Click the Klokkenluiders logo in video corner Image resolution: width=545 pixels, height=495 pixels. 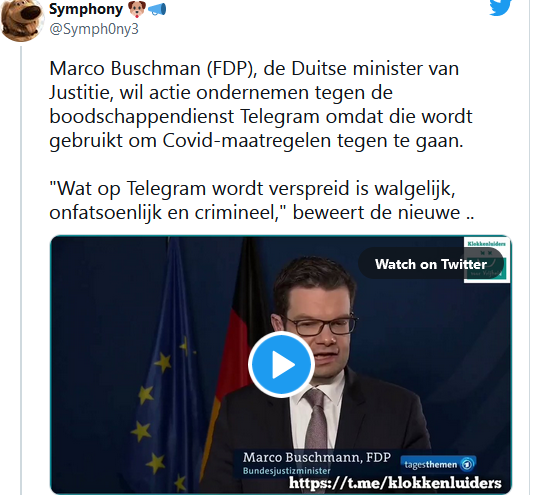tap(487, 260)
